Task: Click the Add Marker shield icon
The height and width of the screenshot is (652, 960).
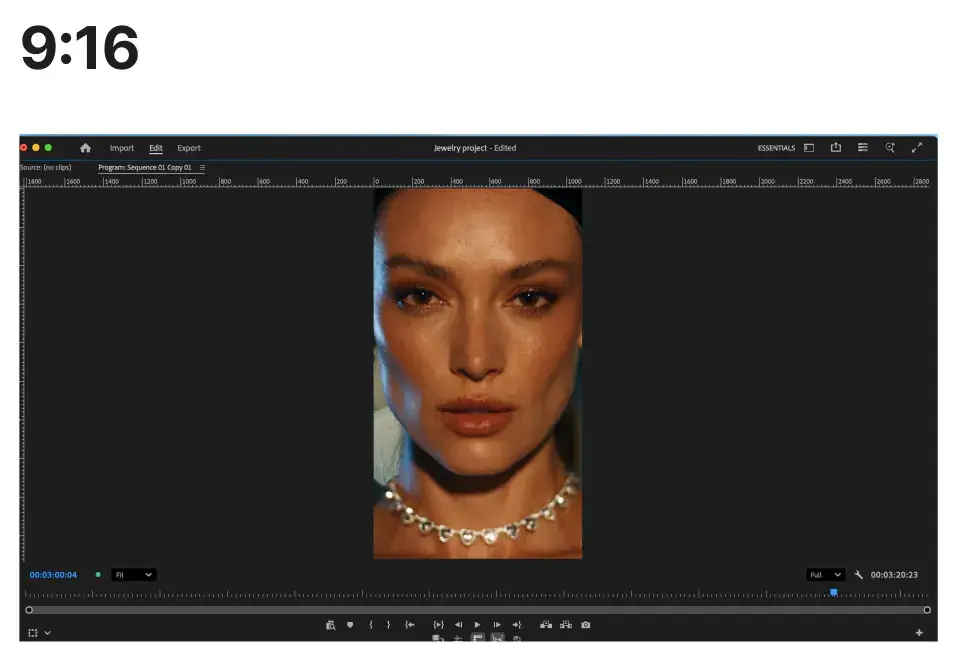Action: tap(350, 625)
